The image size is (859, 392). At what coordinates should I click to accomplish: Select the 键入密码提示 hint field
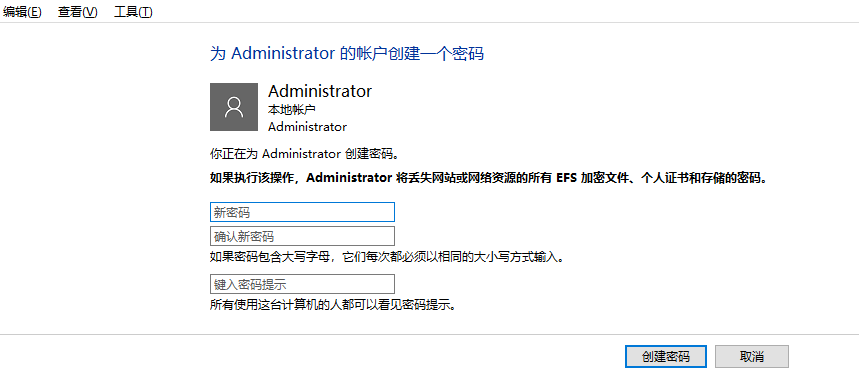pyautogui.click(x=302, y=284)
